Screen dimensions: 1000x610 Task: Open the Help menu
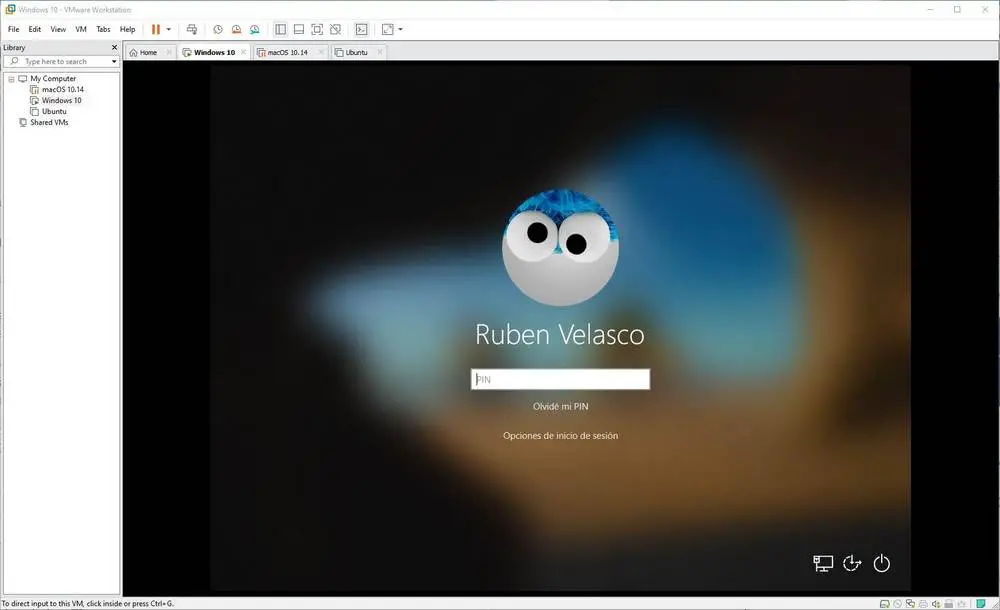coord(128,29)
